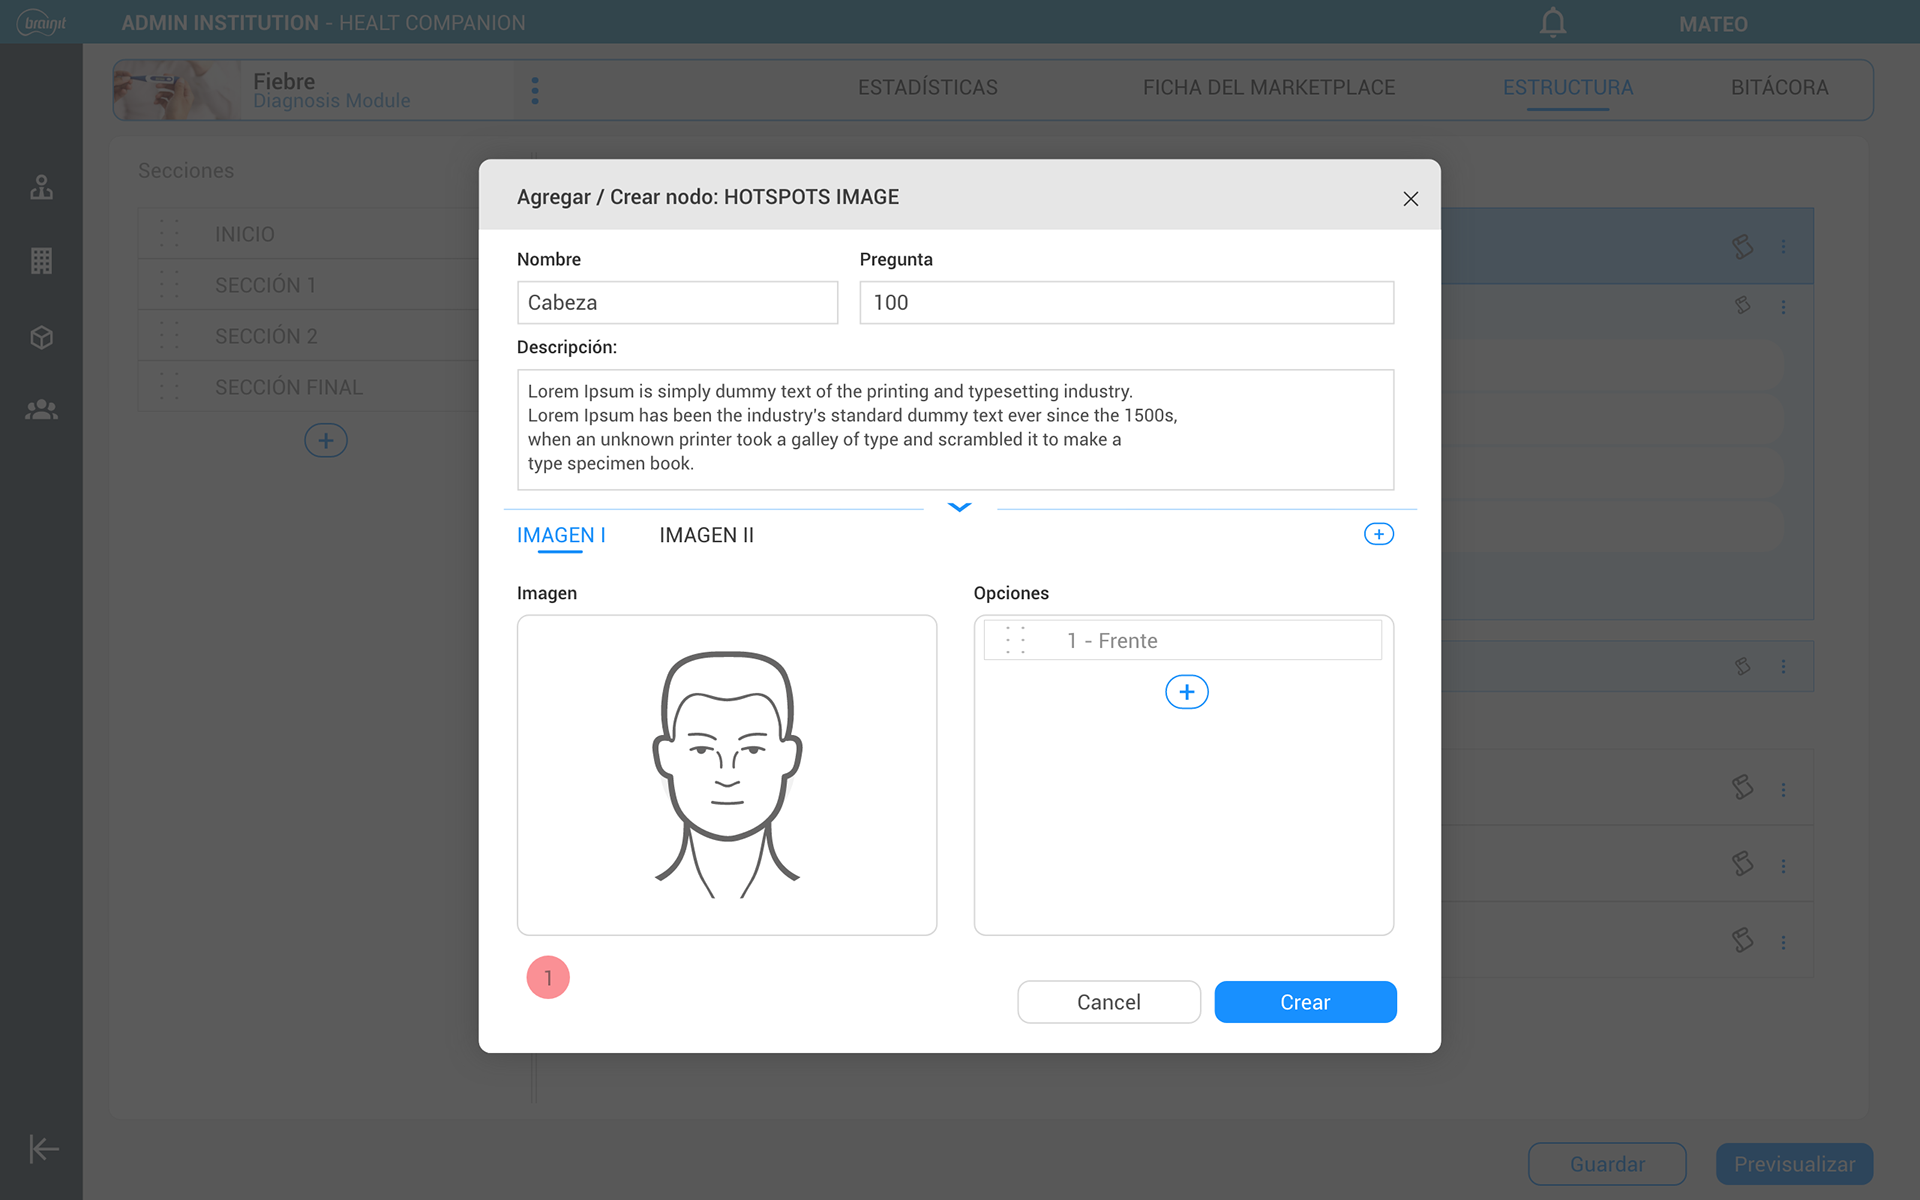Collapse description with chevron arrow

point(959,508)
